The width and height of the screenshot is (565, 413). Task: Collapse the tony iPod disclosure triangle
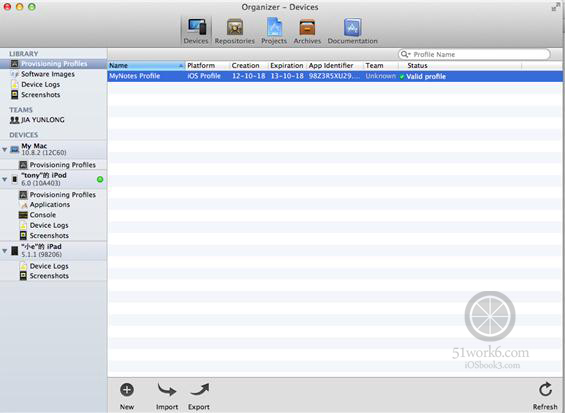point(4,179)
